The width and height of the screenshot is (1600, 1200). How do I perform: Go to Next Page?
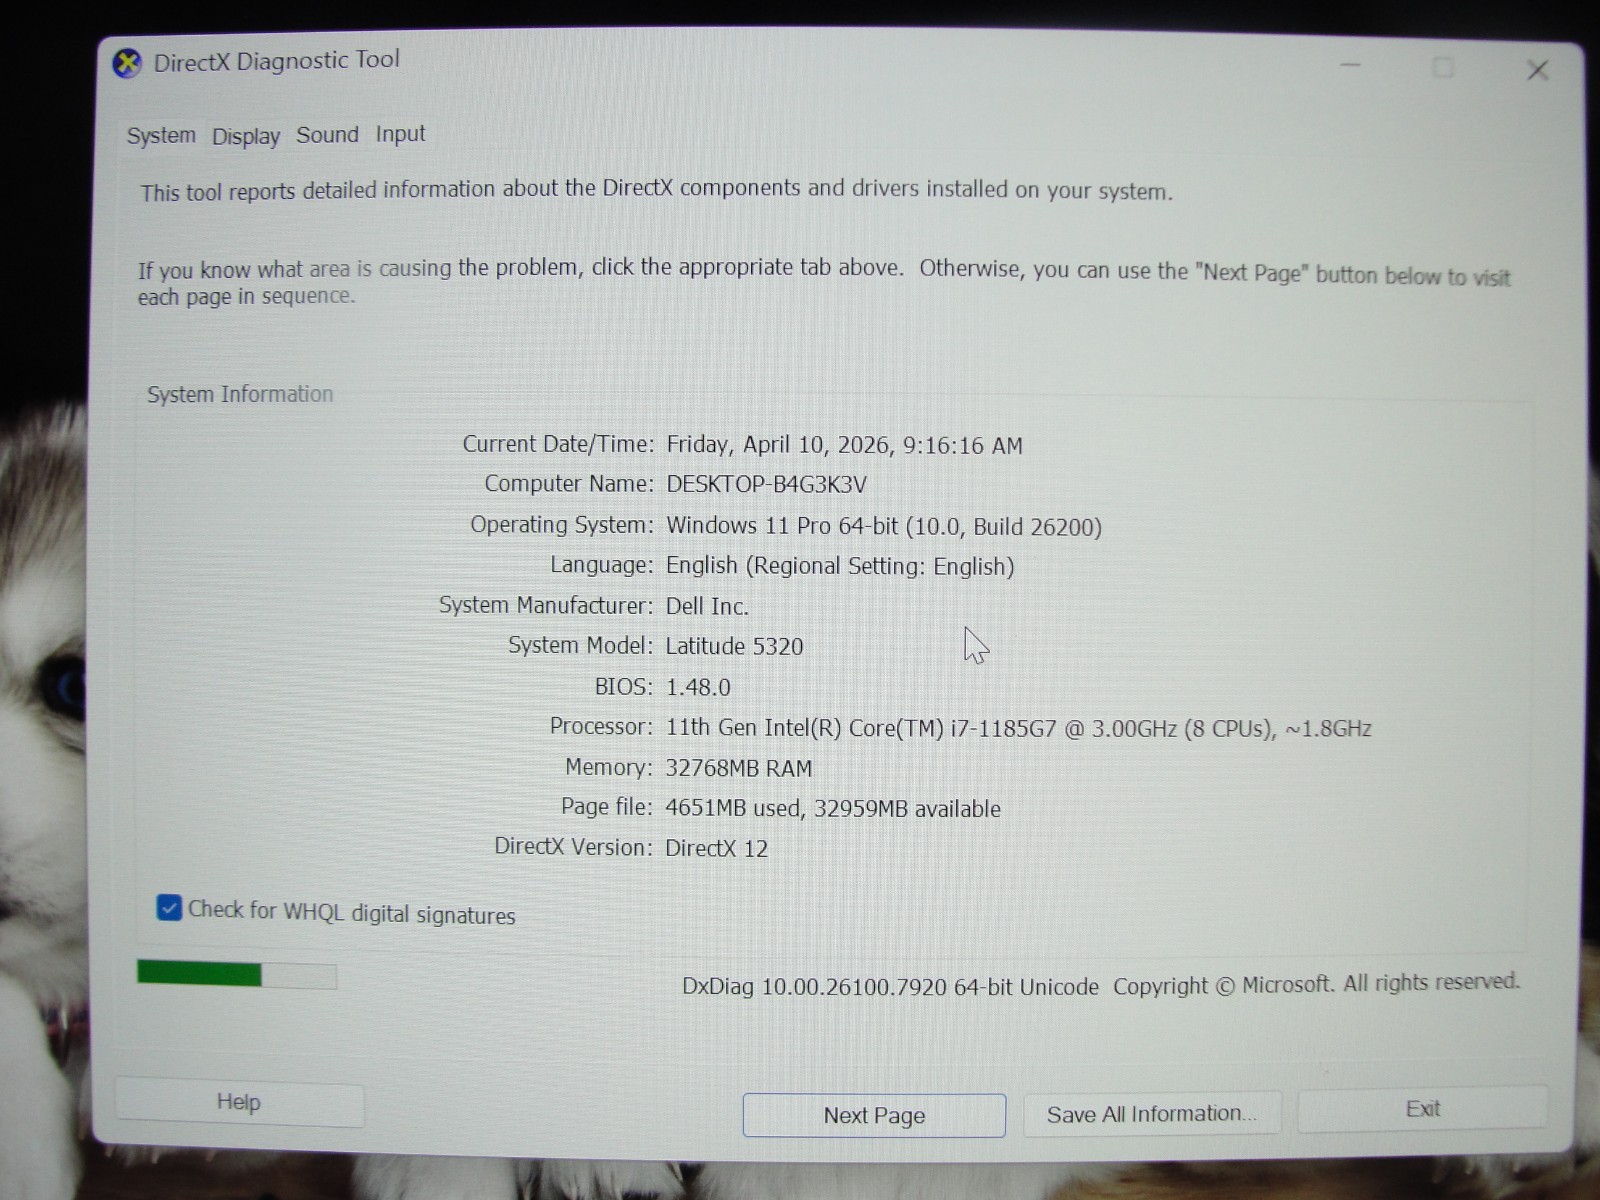[874, 1115]
